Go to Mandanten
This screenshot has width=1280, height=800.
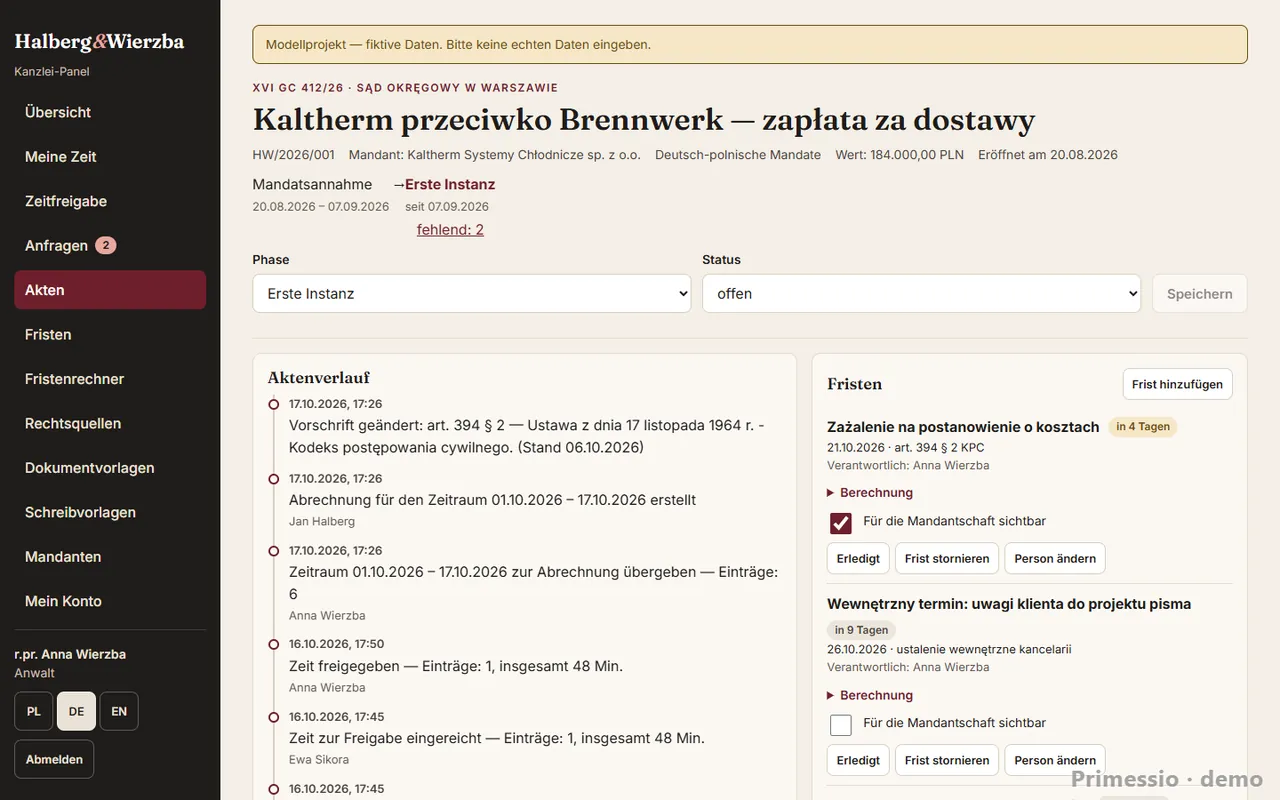coord(110,557)
